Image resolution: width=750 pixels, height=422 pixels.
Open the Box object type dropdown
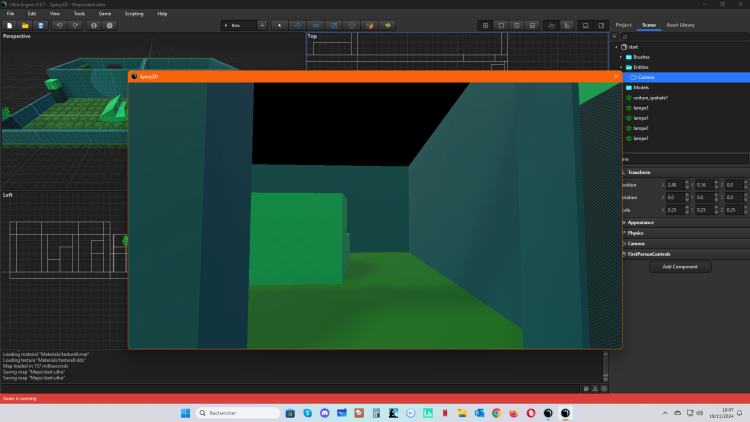(x=238, y=25)
